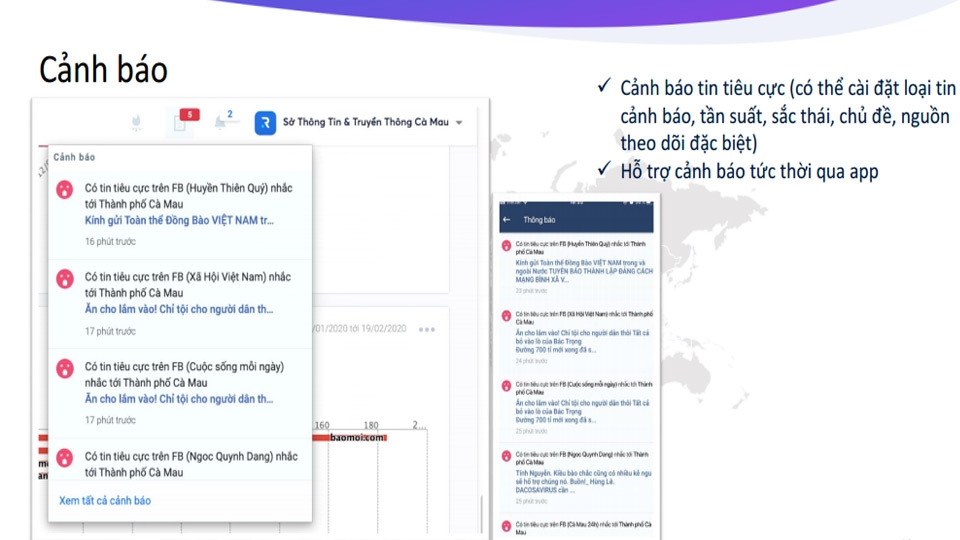Image resolution: width=960 pixels, height=540 pixels.
Task: Tap mobile alert icon for Cuộc sống mỗi ngày notification
Action: pos(506,386)
